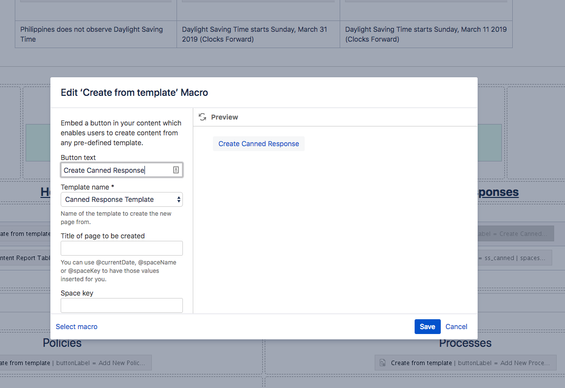Cancel editing the macro

pyautogui.click(x=456, y=326)
